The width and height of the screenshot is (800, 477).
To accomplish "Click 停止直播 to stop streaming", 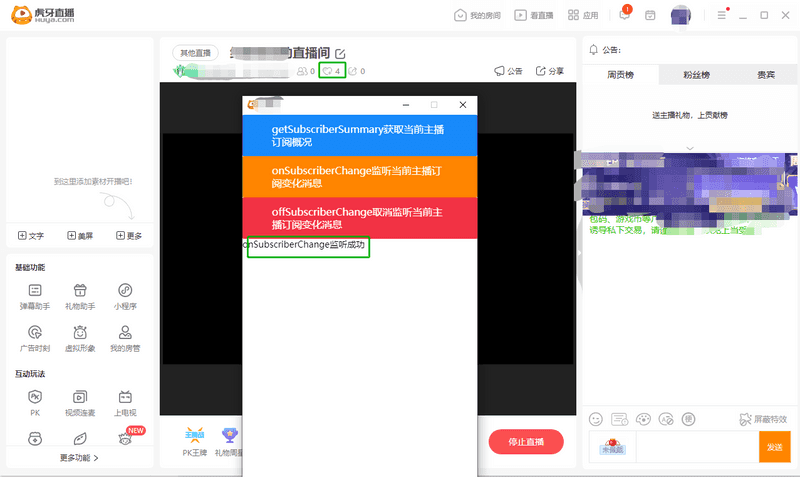I will pyautogui.click(x=526, y=442).
